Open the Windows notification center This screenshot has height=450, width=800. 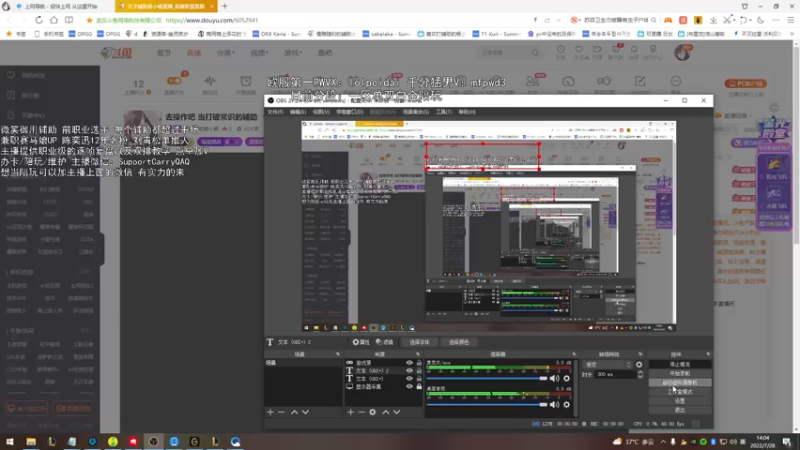point(787,441)
